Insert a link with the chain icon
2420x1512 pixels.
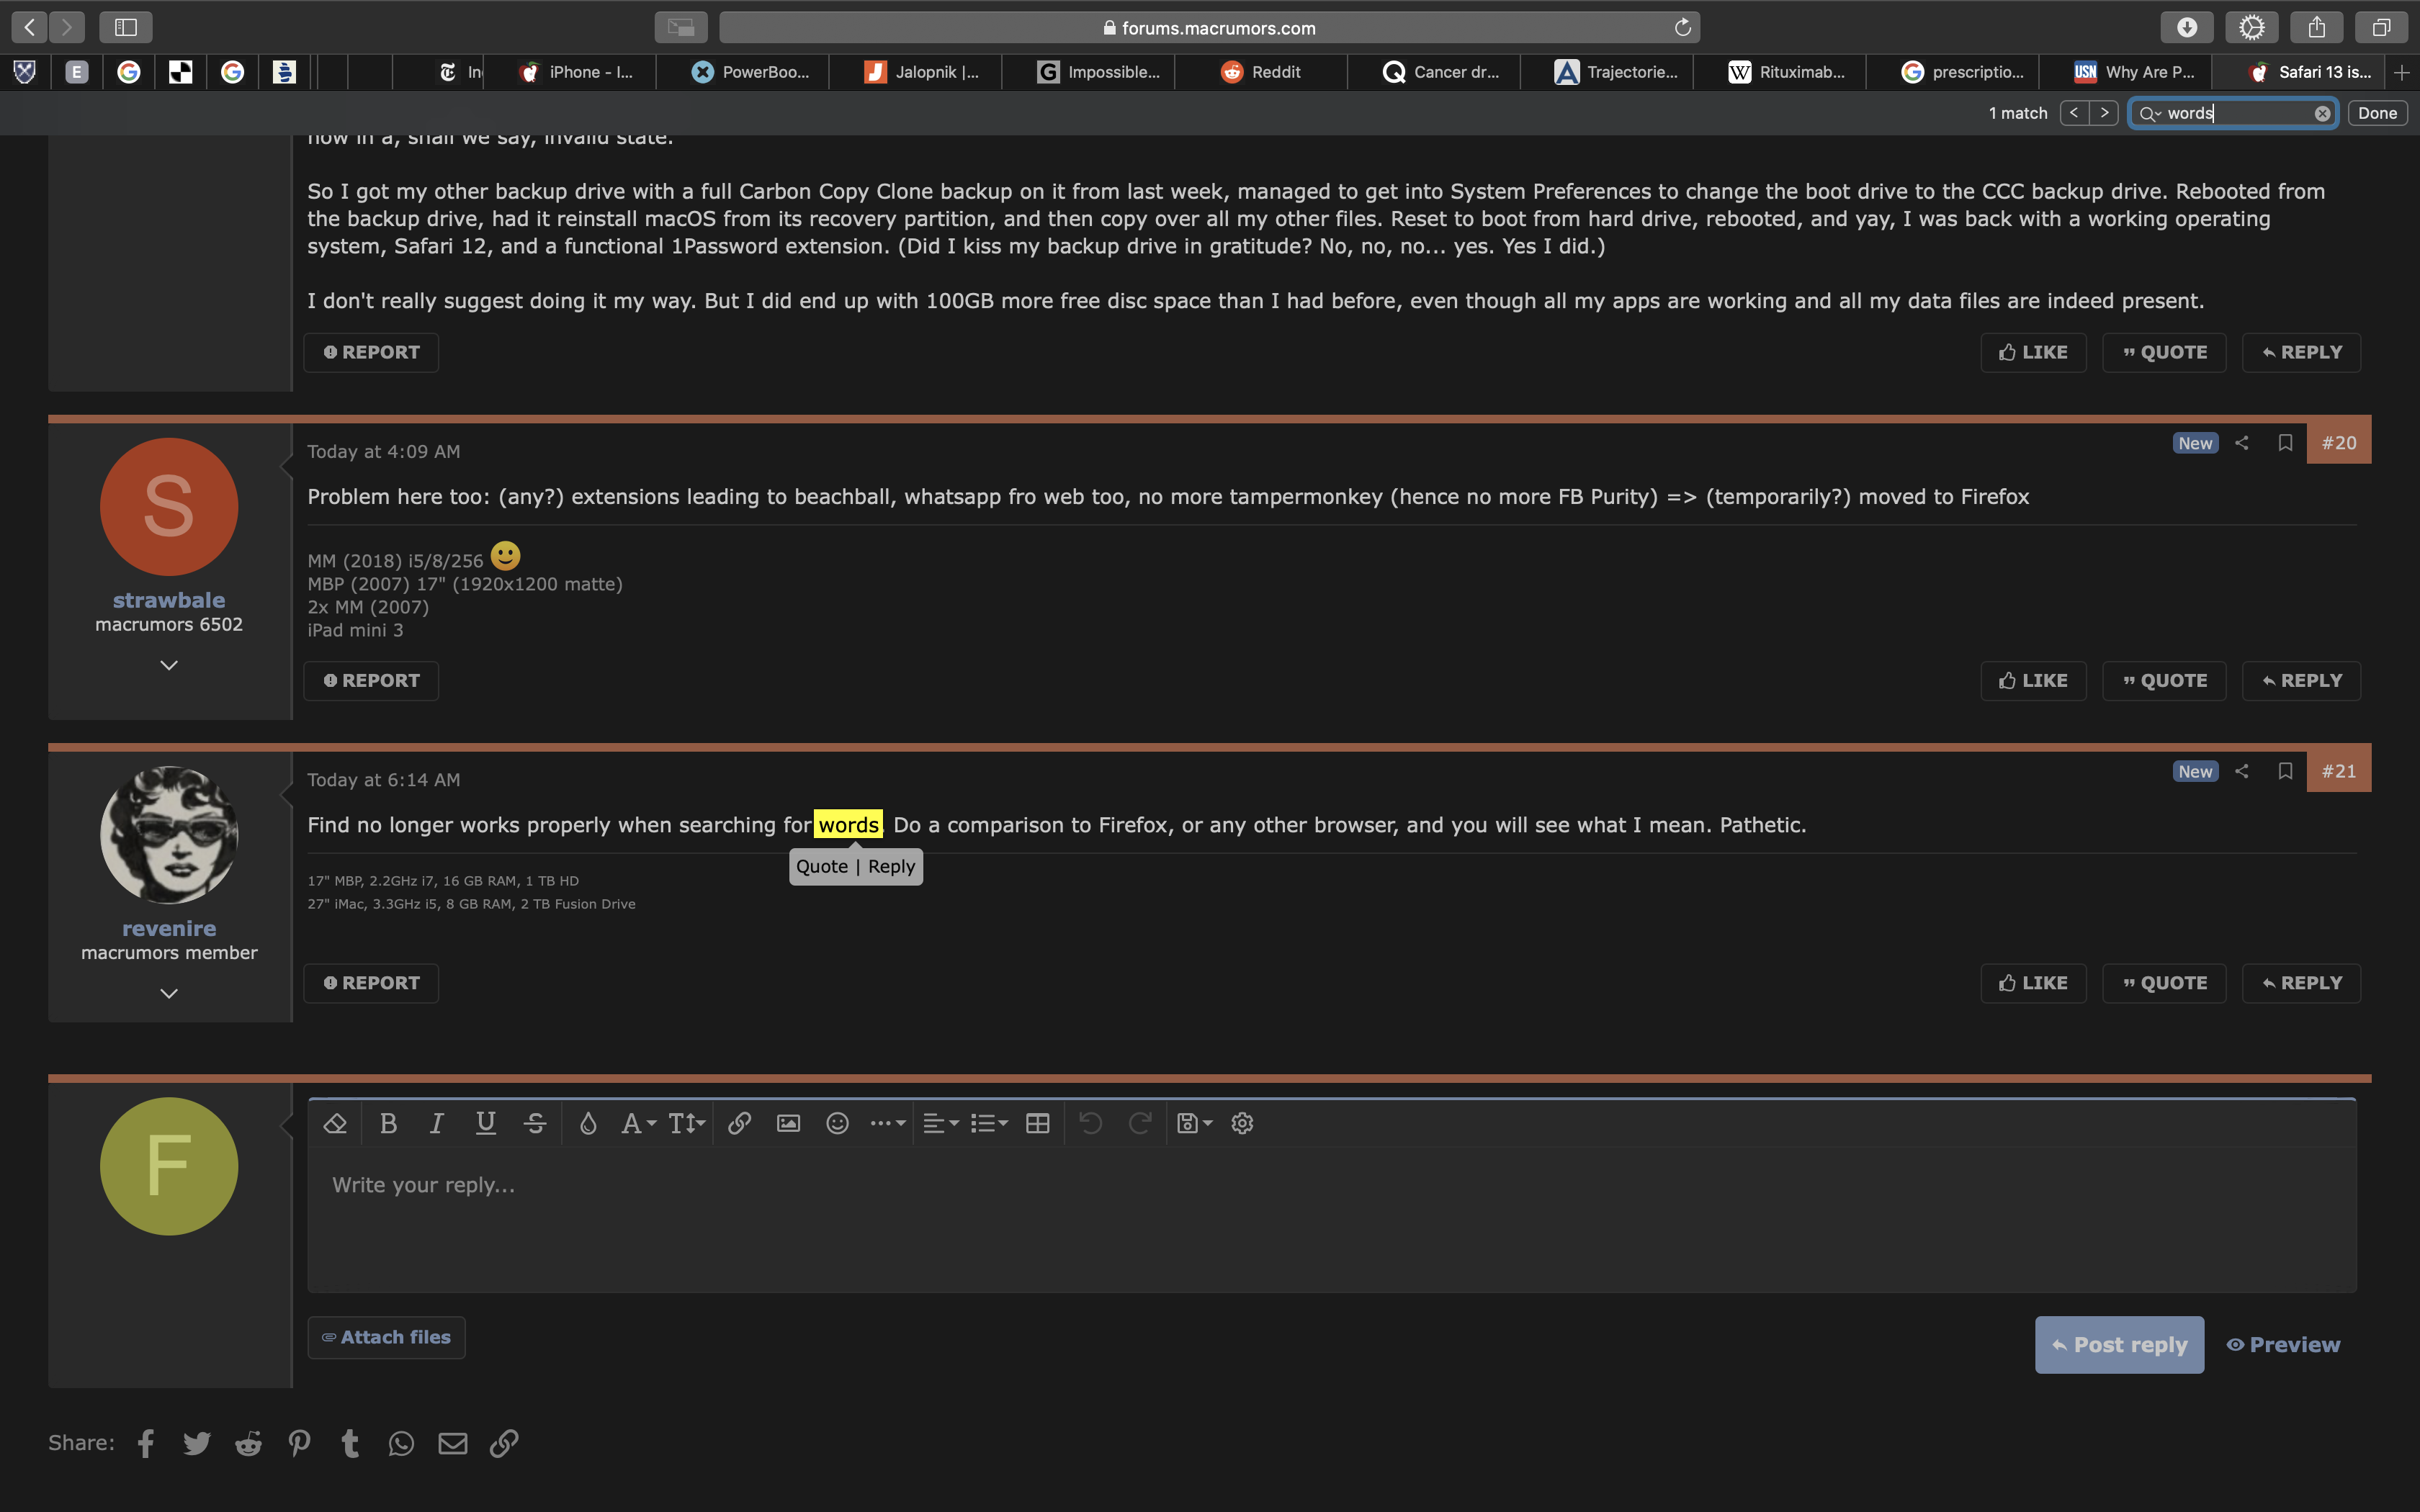tap(739, 1123)
